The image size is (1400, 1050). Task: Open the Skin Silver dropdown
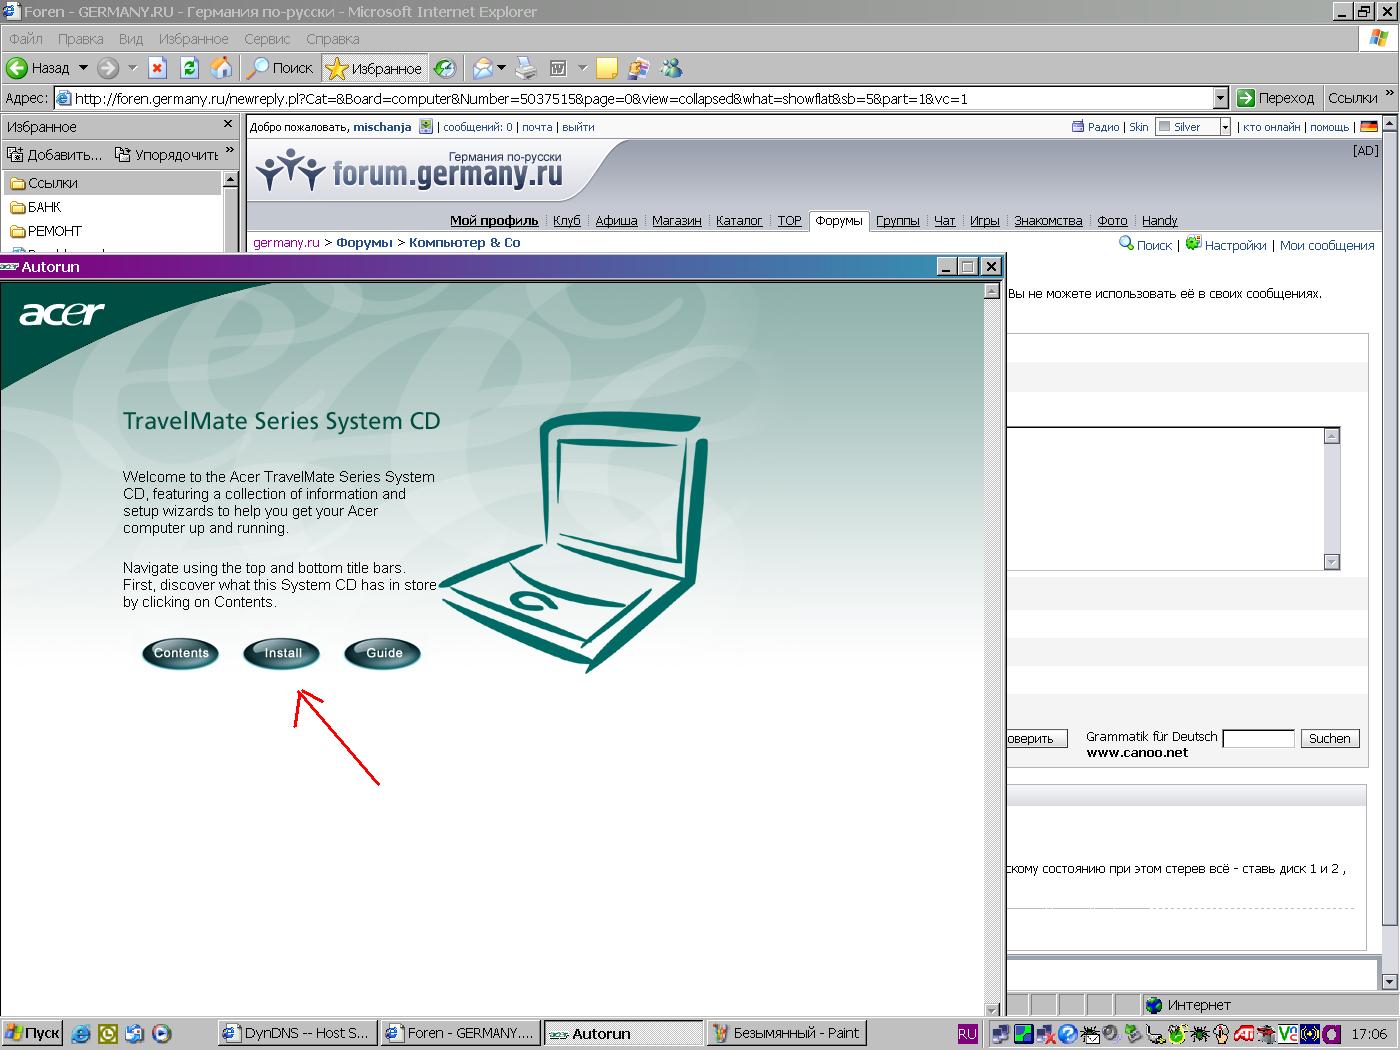(x=1224, y=127)
